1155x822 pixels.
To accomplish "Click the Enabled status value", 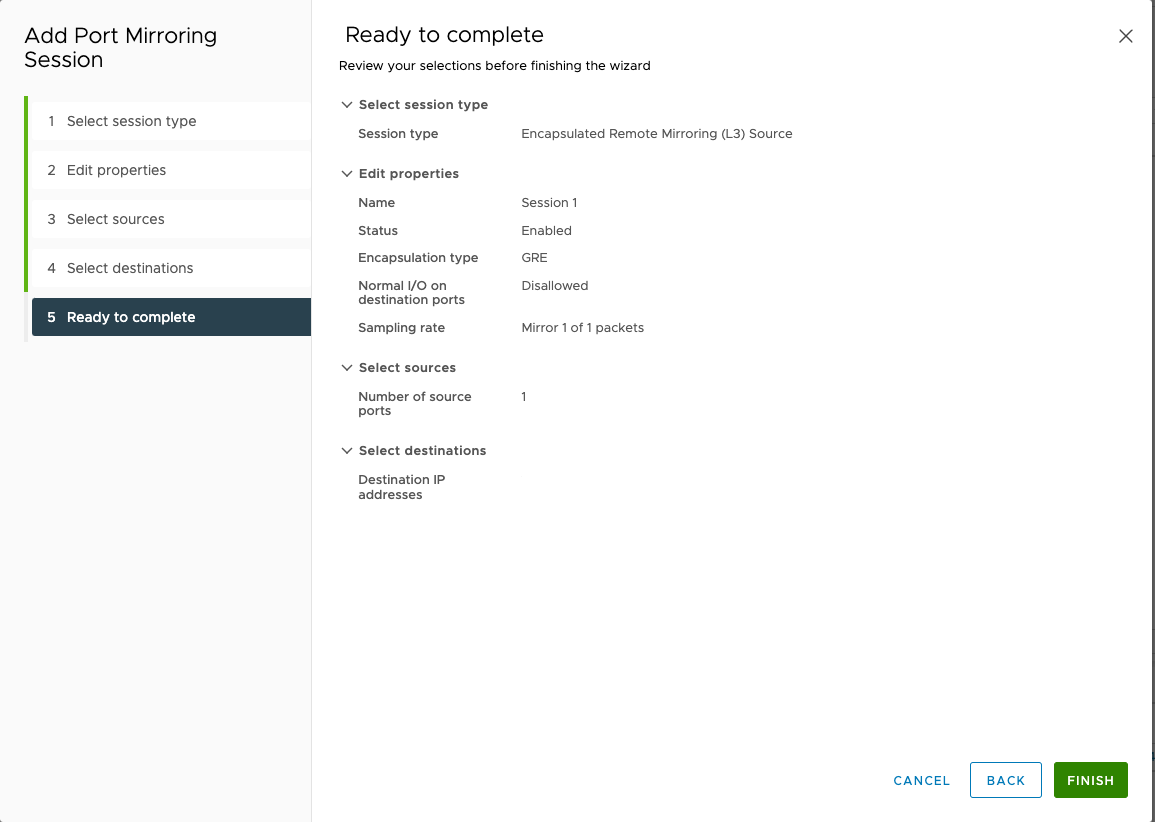I will (546, 230).
